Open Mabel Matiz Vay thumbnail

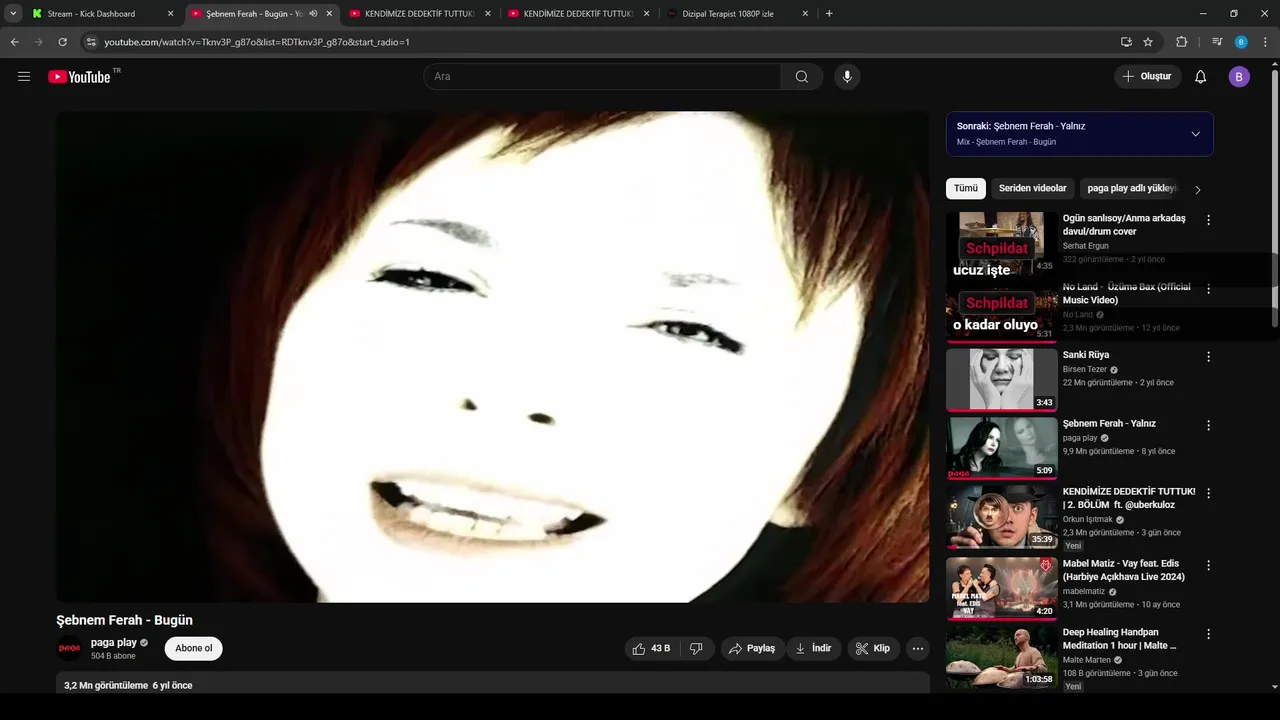(1001, 588)
